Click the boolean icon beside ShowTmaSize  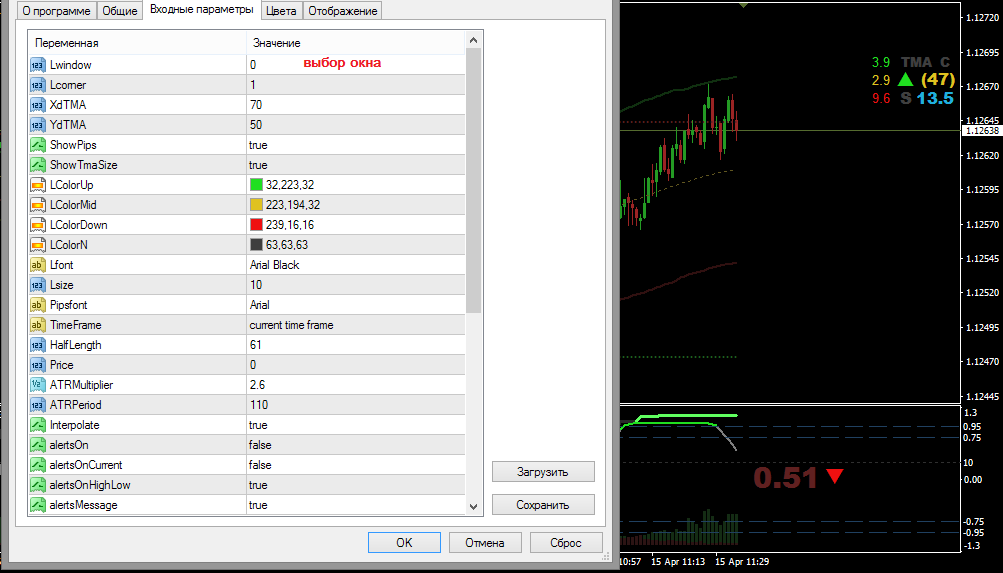point(38,164)
